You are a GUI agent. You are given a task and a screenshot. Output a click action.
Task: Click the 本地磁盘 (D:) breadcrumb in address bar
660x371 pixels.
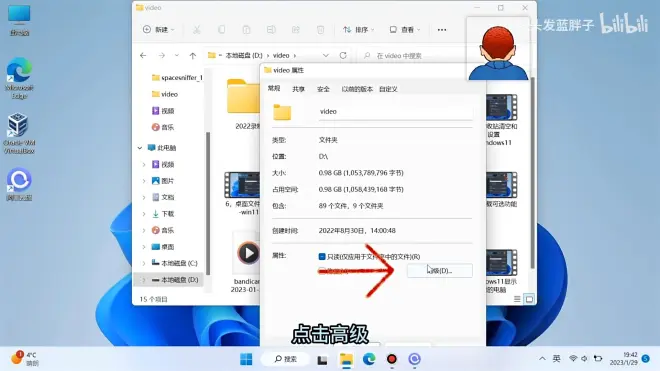click(x=244, y=55)
